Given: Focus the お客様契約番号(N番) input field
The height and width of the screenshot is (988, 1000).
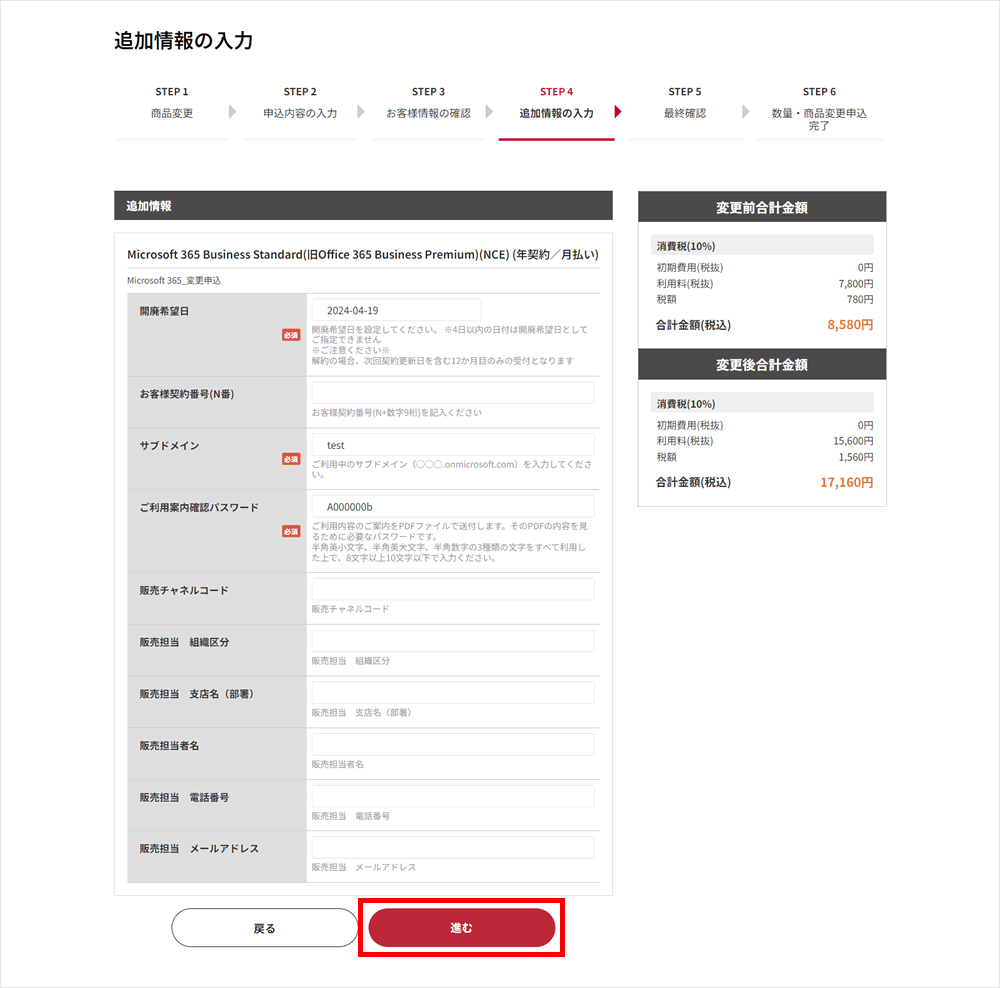Looking at the screenshot, I should click(x=453, y=392).
